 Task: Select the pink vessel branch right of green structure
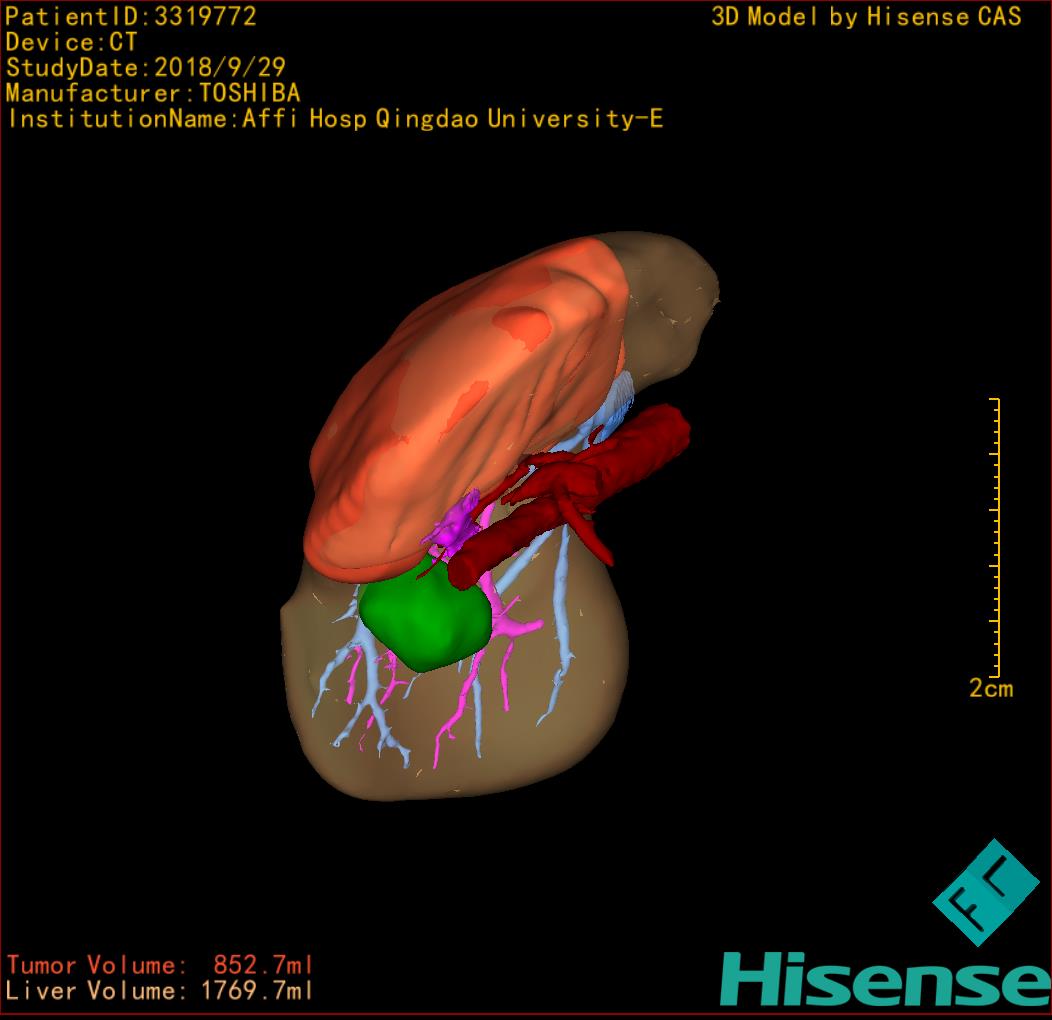tap(517, 626)
